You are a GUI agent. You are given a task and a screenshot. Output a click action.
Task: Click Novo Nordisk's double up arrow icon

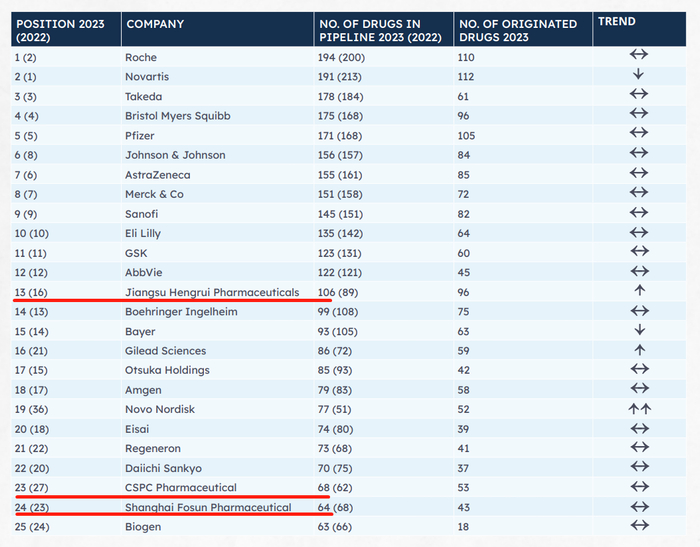coord(639,409)
